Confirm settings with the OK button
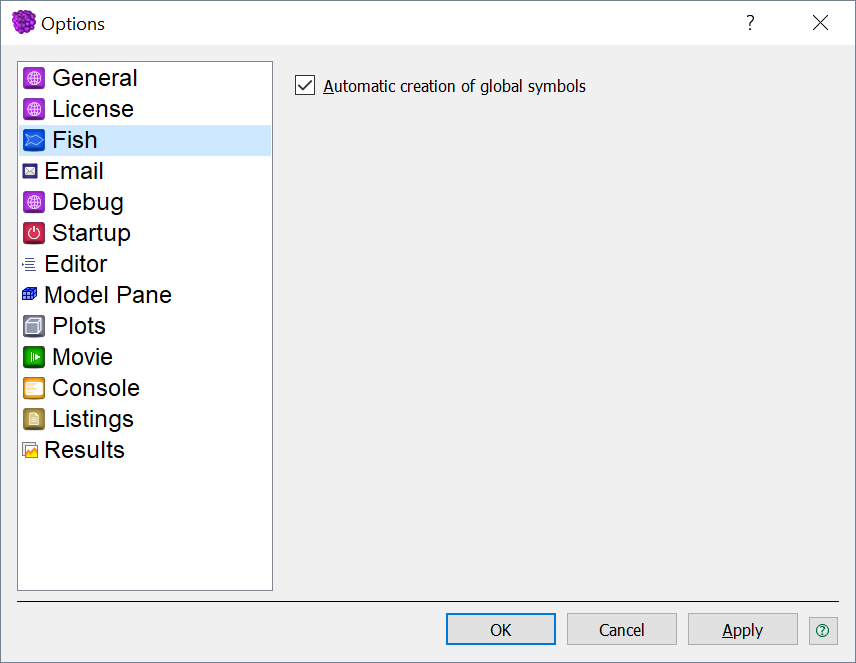856x663 pixels. pyautogui.click(x=501, y=630)
